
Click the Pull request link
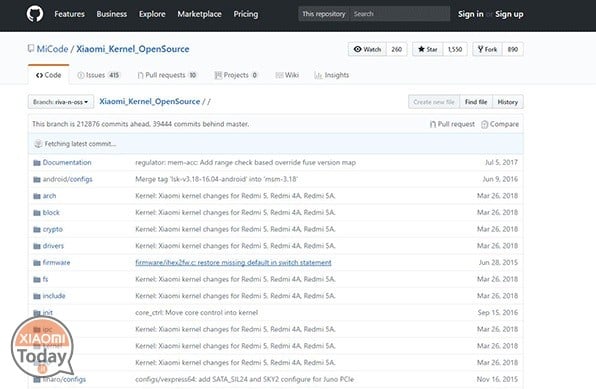click(x=452, y=124)
